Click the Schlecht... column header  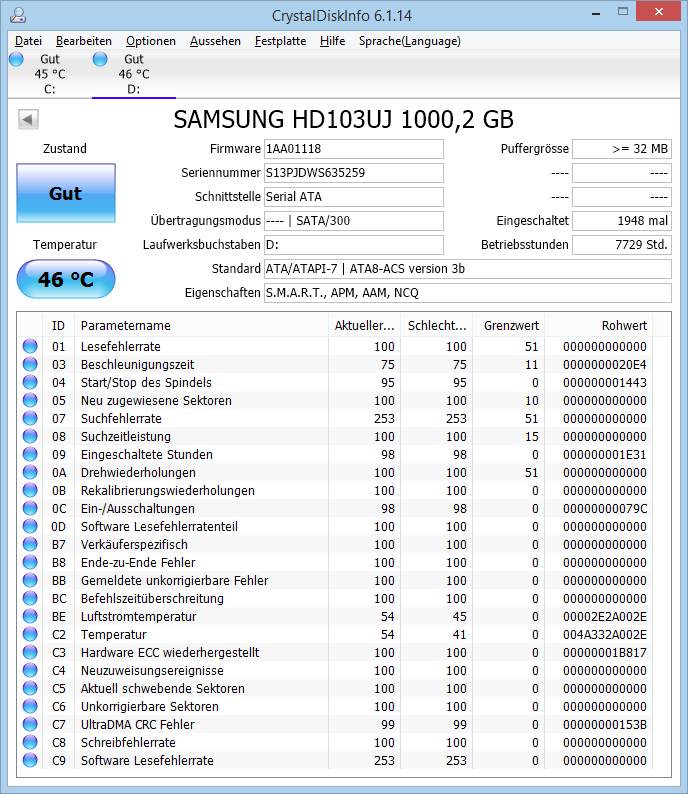(437, 326)
